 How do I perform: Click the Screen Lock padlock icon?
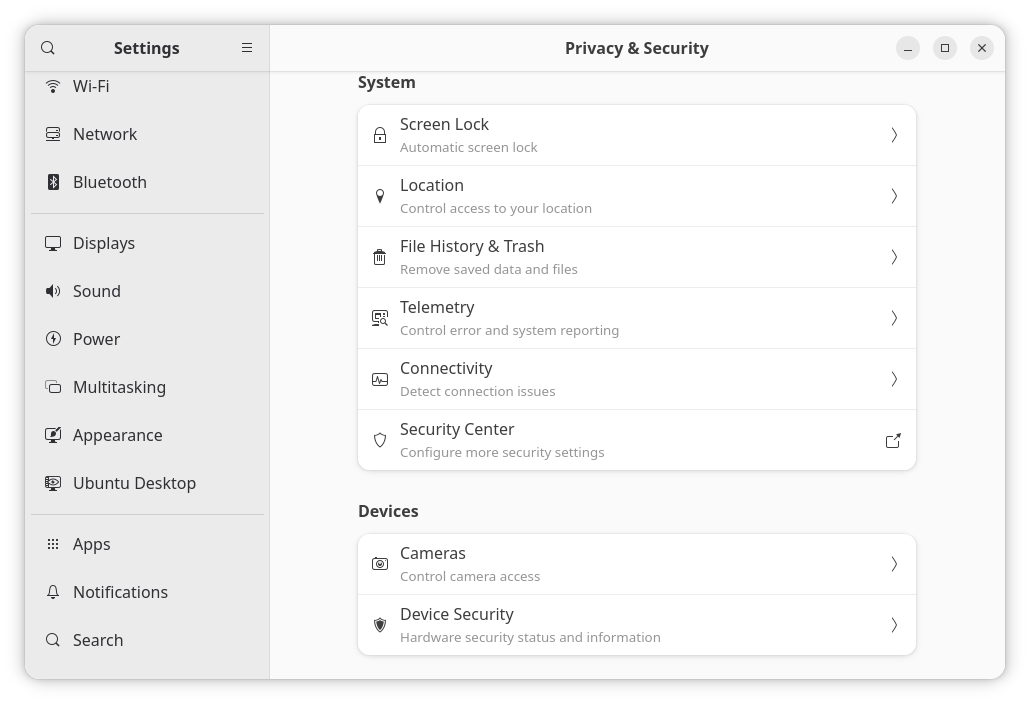(380, 135)
